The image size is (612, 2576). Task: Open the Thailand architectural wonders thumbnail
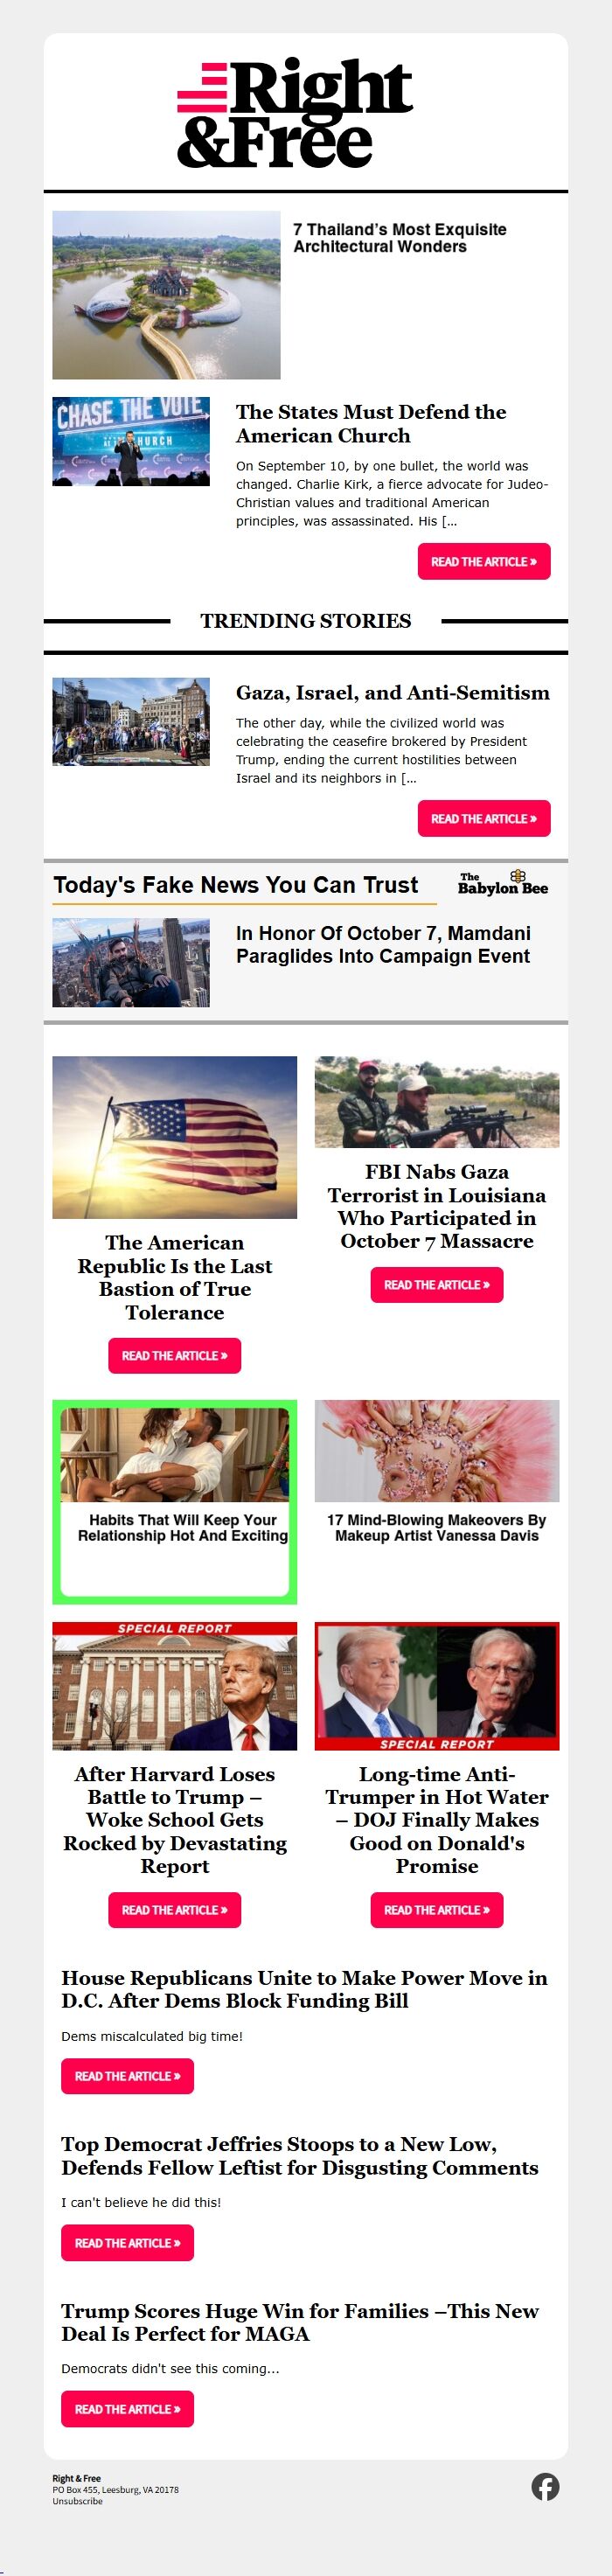[x=166, y=295]
